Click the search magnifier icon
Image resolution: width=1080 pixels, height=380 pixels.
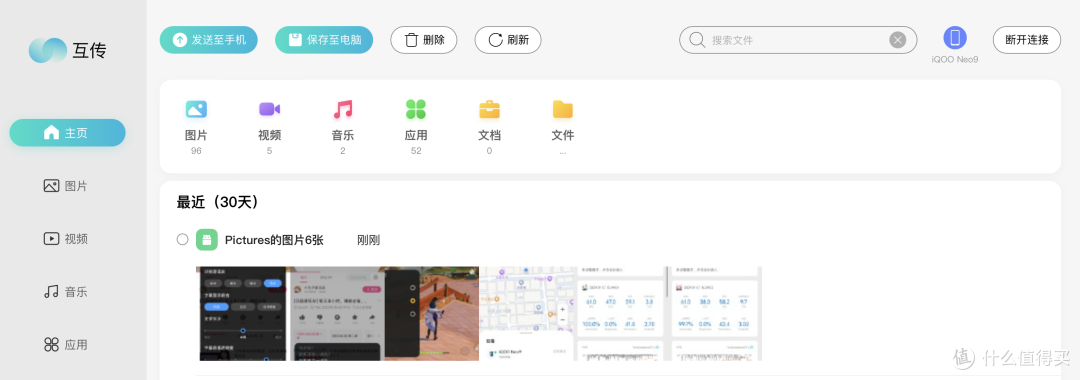coord(697,40)
